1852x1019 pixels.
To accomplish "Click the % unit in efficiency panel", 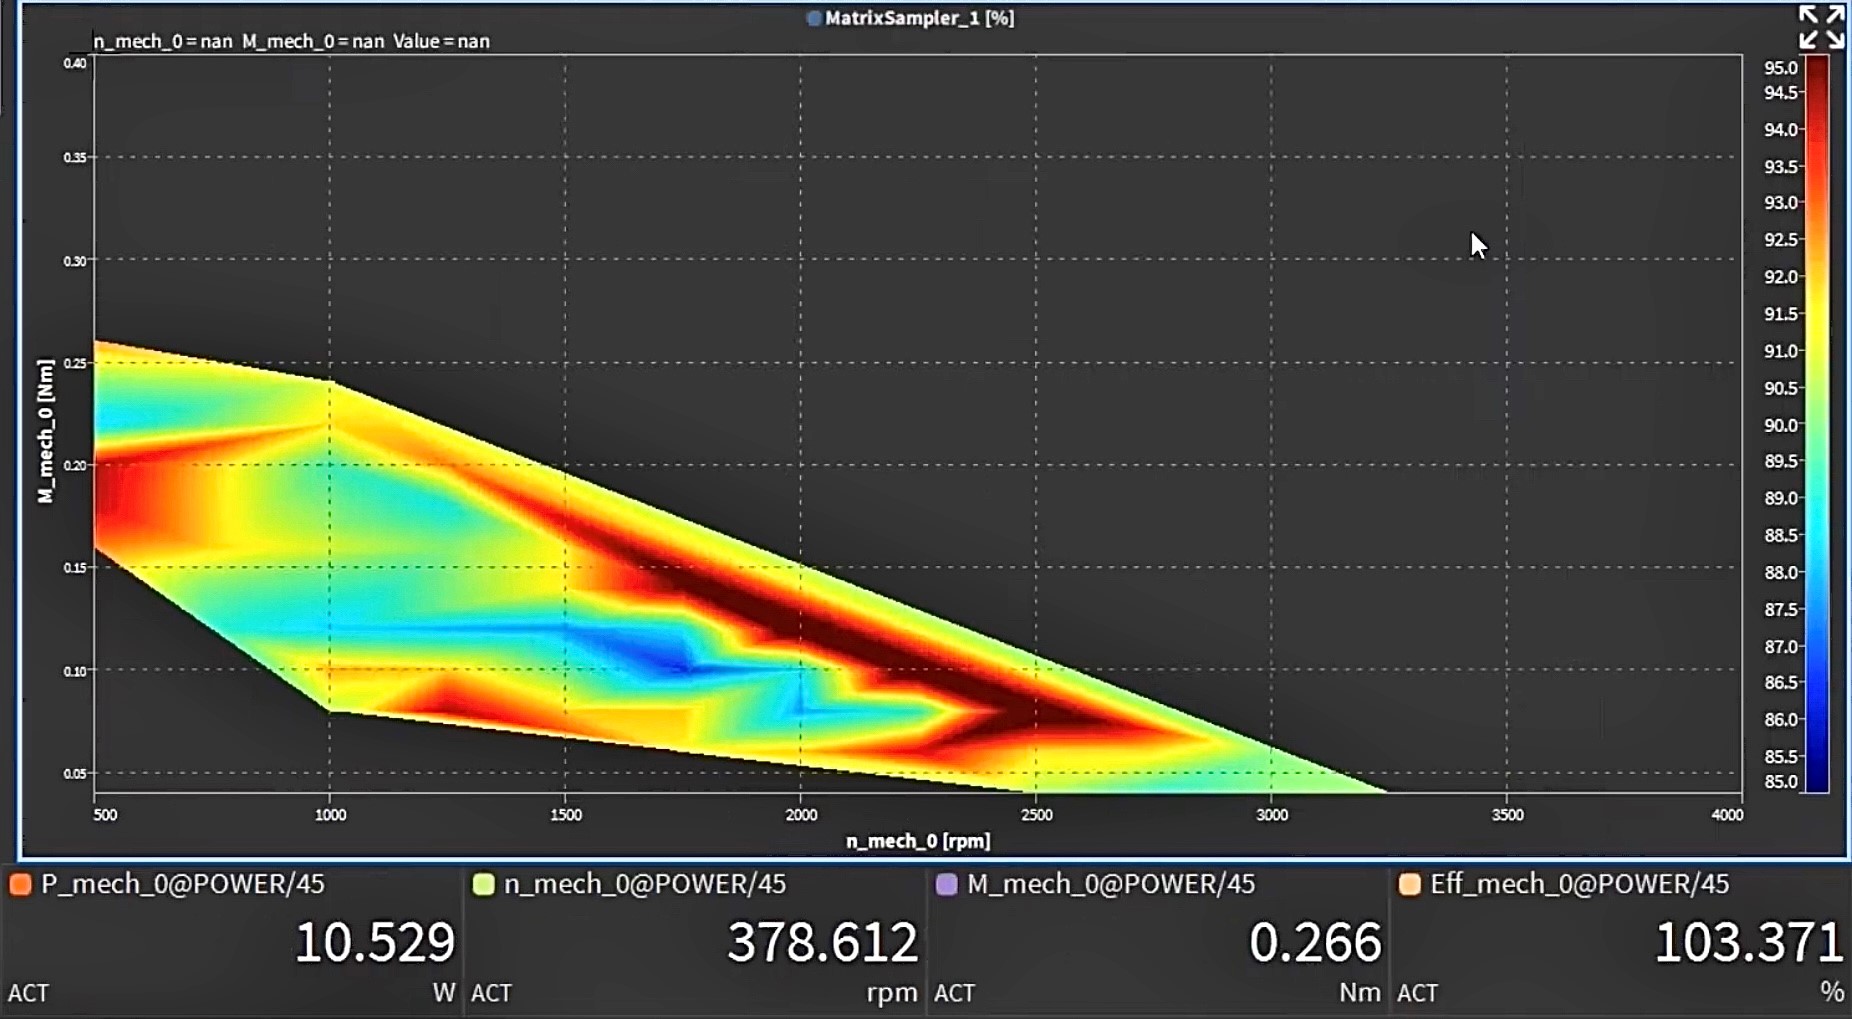I will point(1832,992).
